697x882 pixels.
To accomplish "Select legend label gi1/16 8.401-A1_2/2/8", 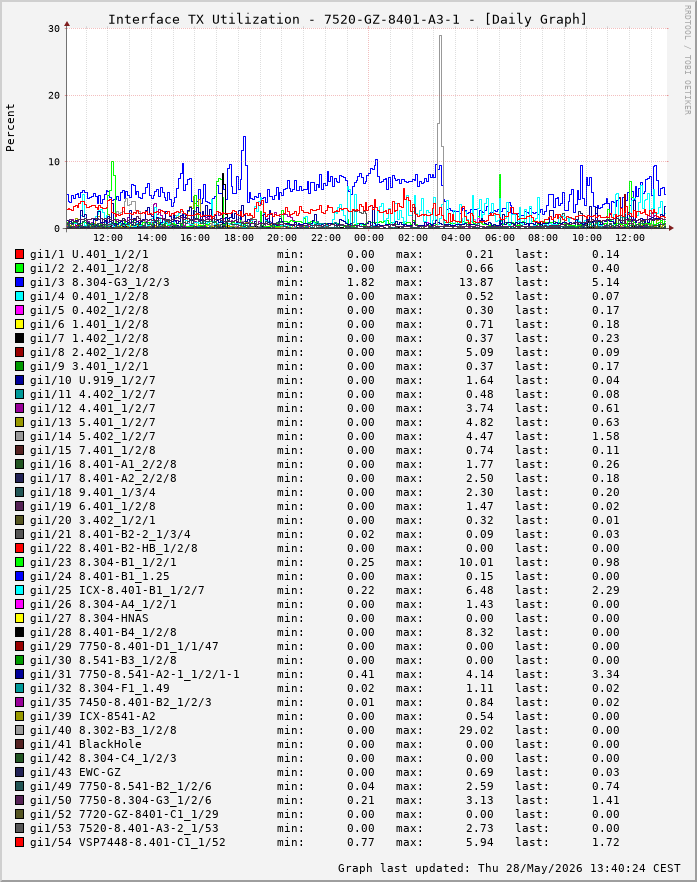I will click(x=103, y=465).
